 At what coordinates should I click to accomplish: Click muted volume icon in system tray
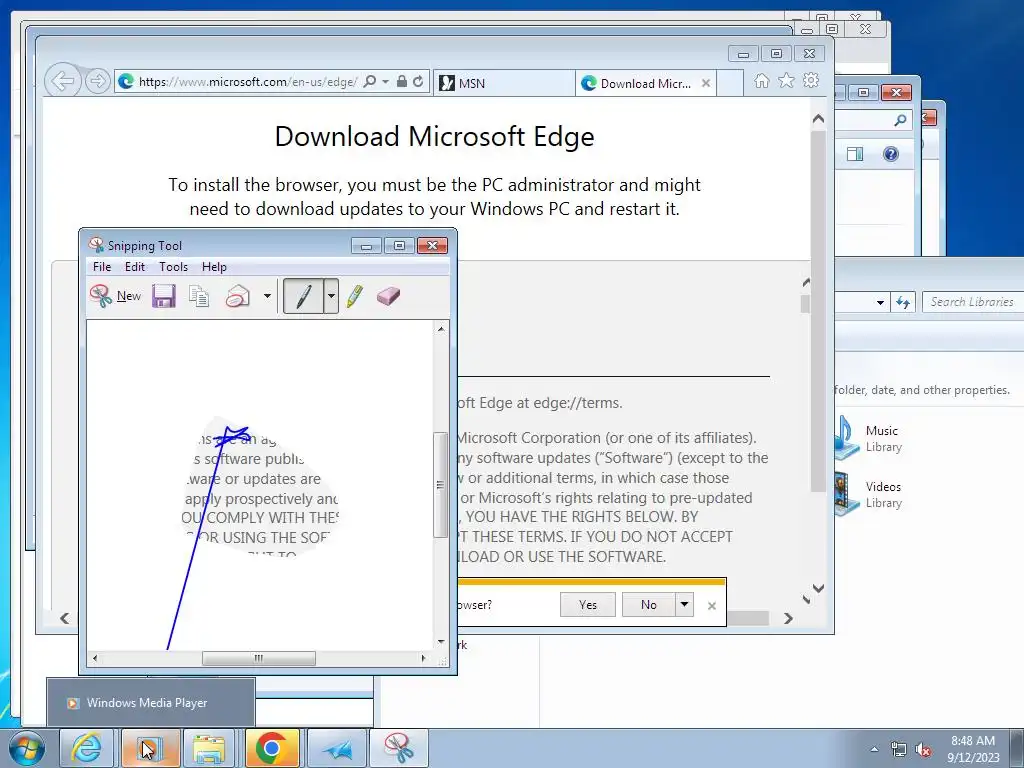click(x=923, y=749)
